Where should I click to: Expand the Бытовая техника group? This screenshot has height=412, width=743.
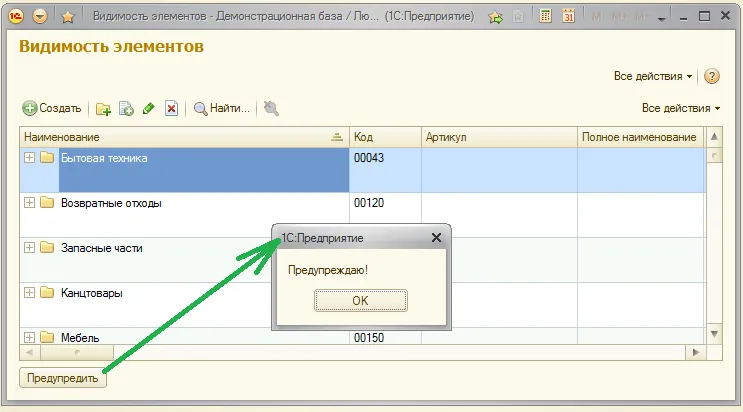point(29,157)
